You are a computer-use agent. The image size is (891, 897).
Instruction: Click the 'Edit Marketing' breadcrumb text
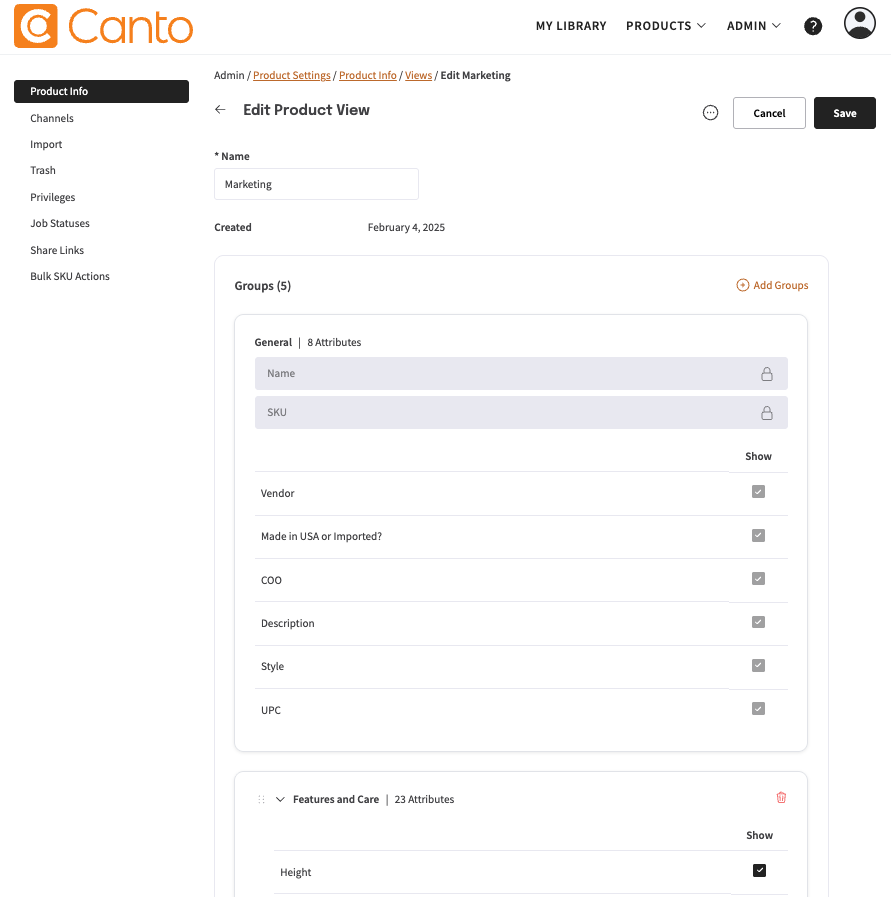[x=475, y=76]
